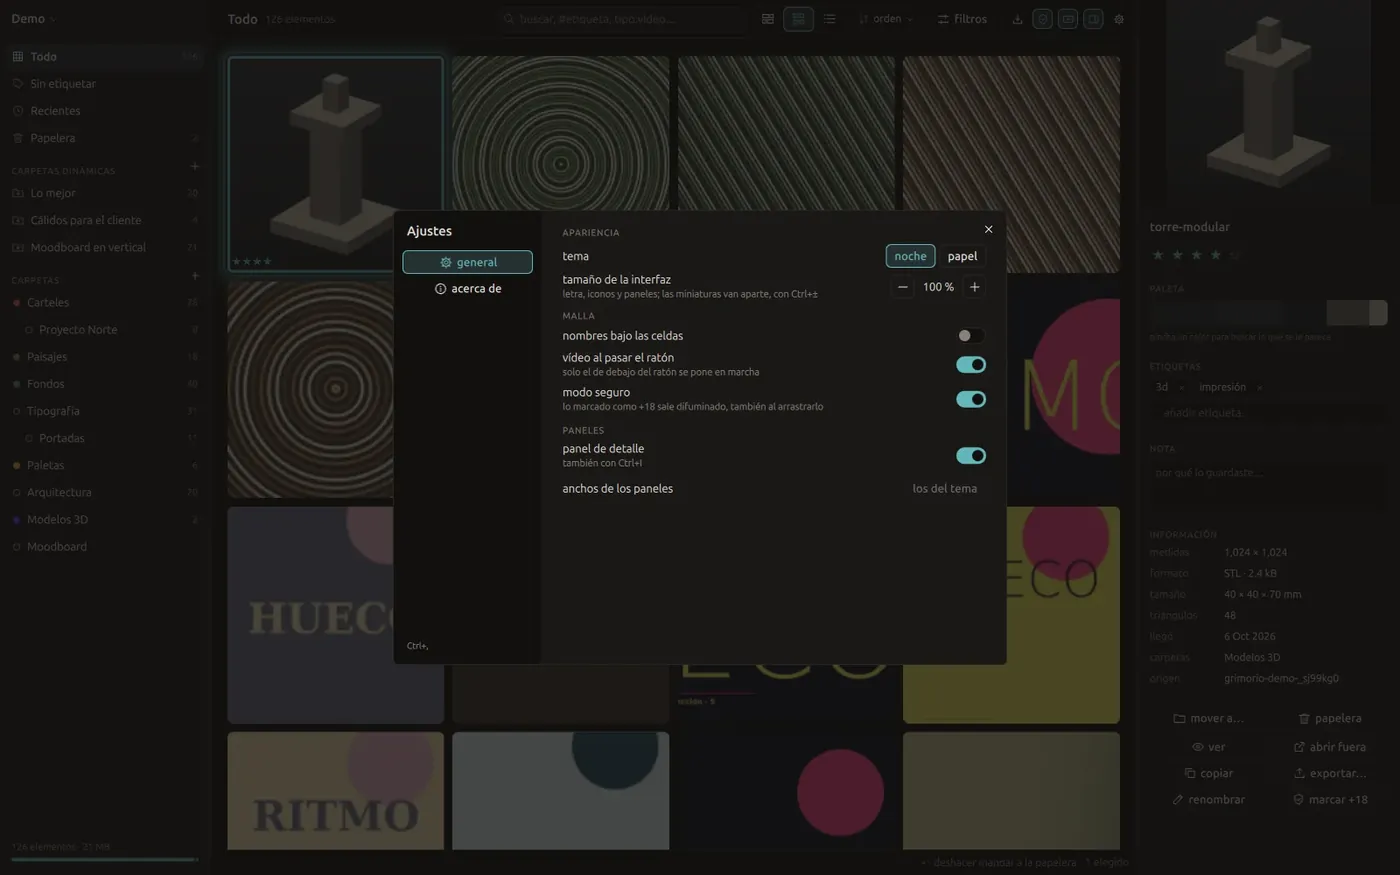Open the orden sort dropdown
This screenshot has width=1400, height=875.
886,19
